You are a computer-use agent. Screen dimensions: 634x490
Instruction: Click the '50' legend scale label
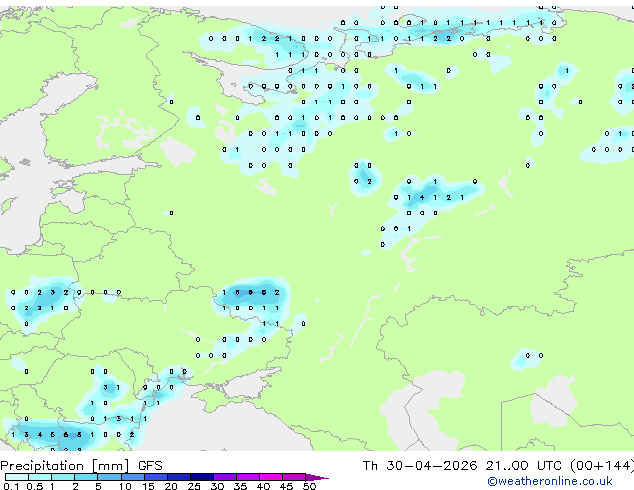[309, 486]
